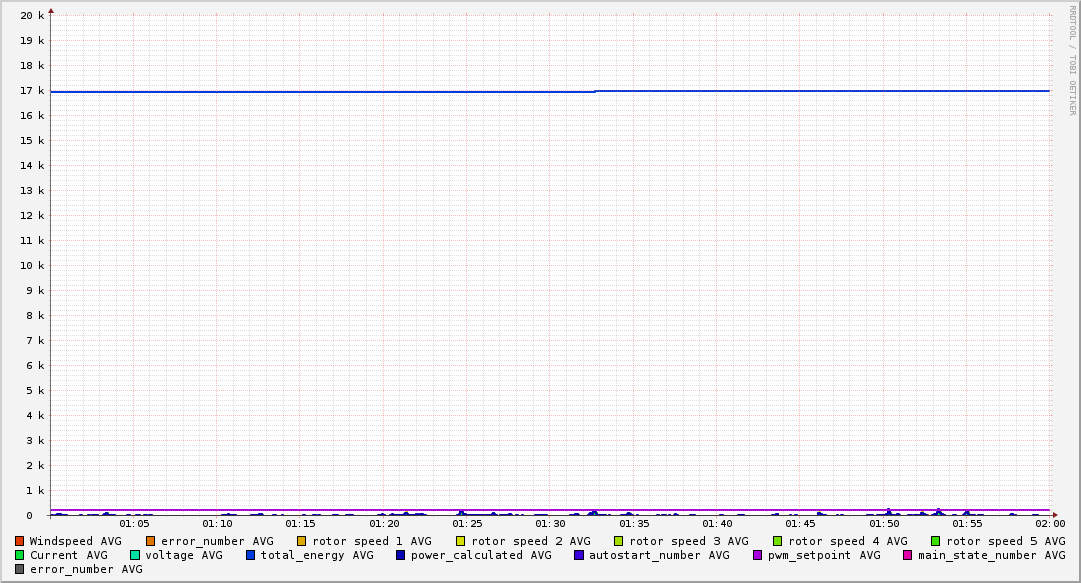Click the blue total_energy line in the graph

550,92
